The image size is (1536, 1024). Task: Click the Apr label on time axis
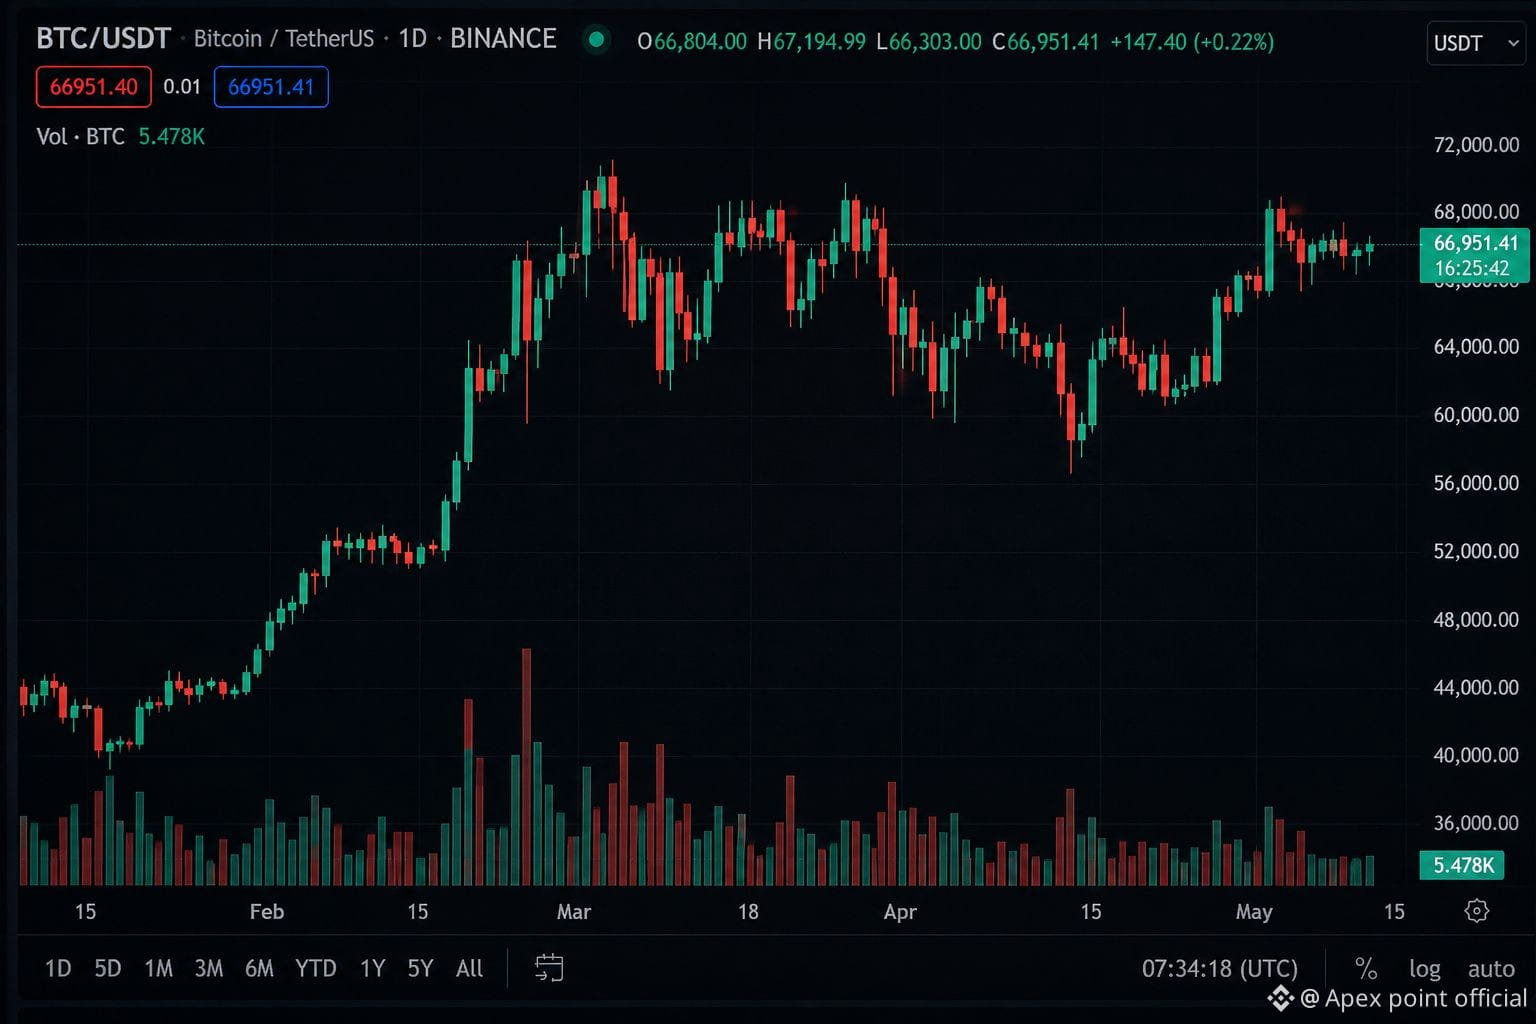tap(900, 912)
